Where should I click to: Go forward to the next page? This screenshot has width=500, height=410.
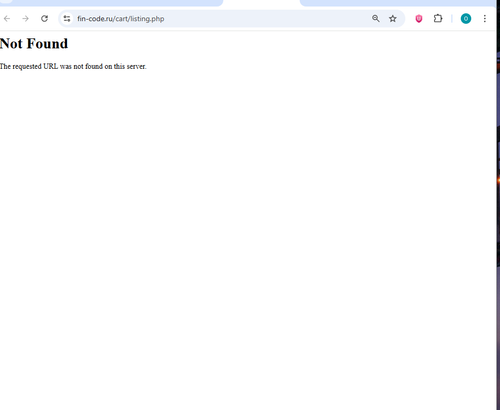tap(25, 19)
